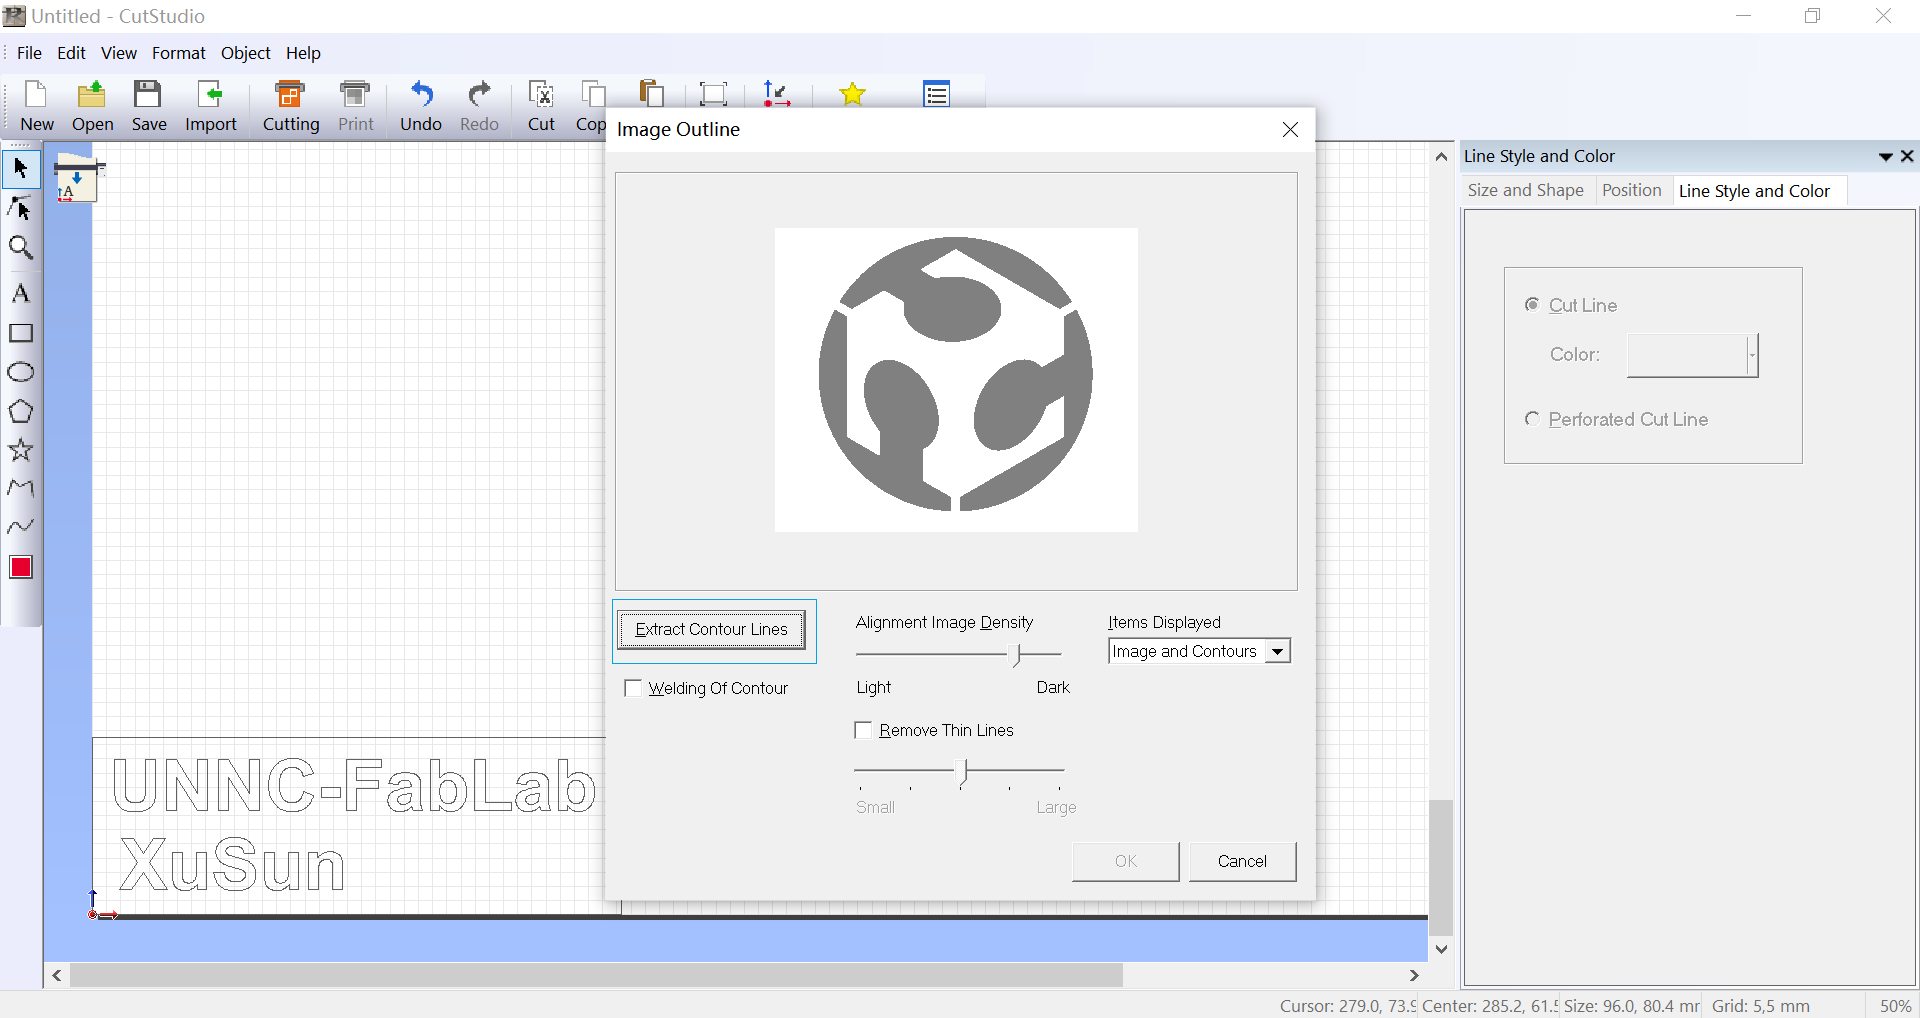Image resolution: width=1920 pixels, height=1018 pixels.
Task: Pick the rectangle drawing tool
Action: click(x=21, y=333)
